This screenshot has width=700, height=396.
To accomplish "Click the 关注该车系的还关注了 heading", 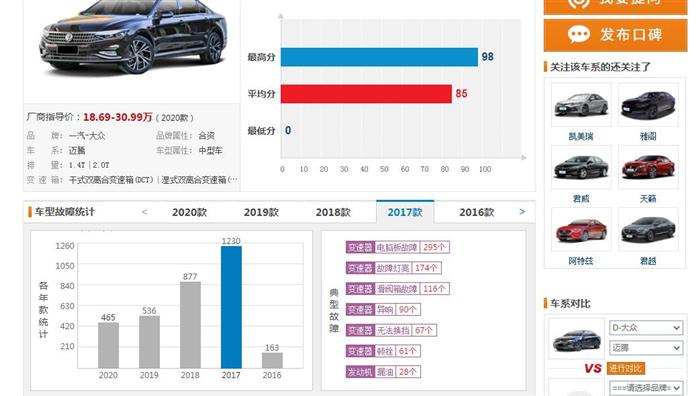I will coord(600,67).
